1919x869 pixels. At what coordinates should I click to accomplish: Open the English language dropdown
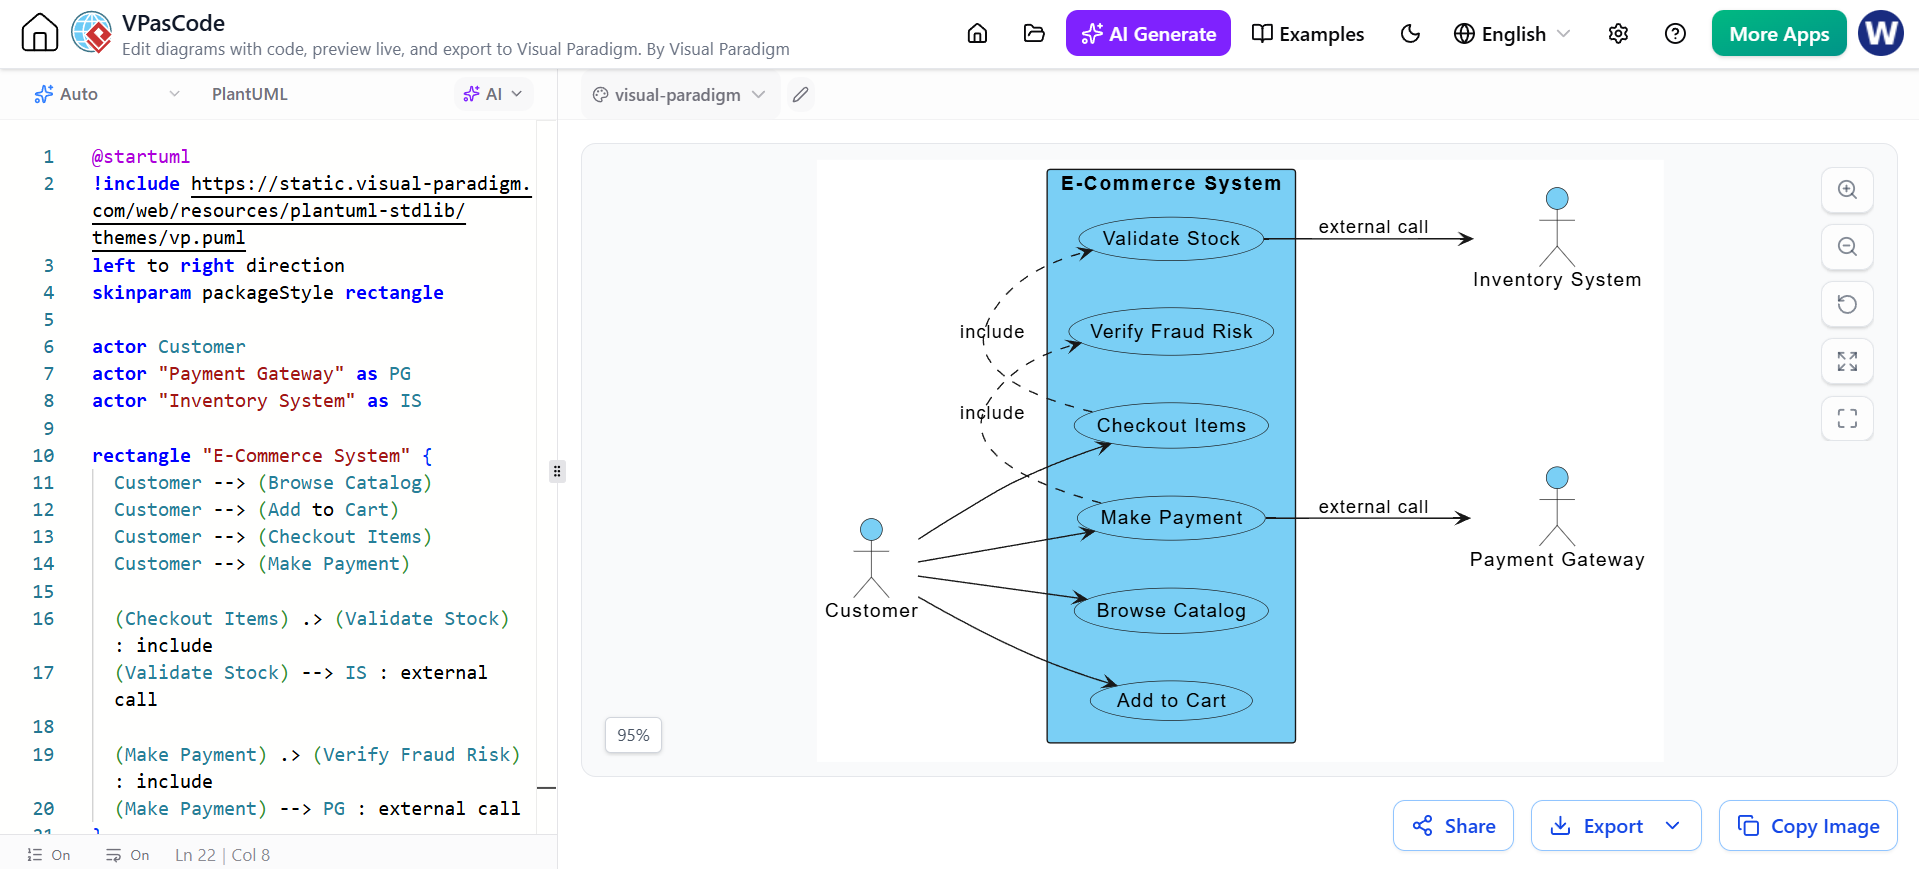point(1511,34)
